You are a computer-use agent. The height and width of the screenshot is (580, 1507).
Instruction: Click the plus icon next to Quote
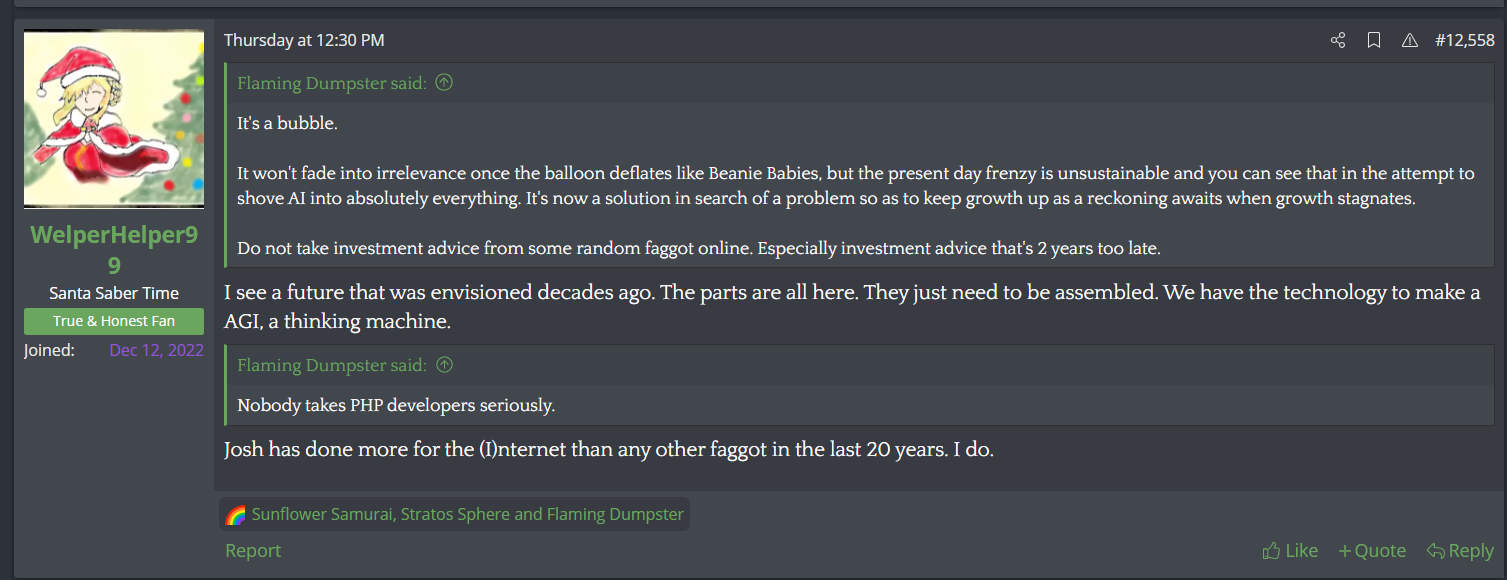click(1345, 550)
